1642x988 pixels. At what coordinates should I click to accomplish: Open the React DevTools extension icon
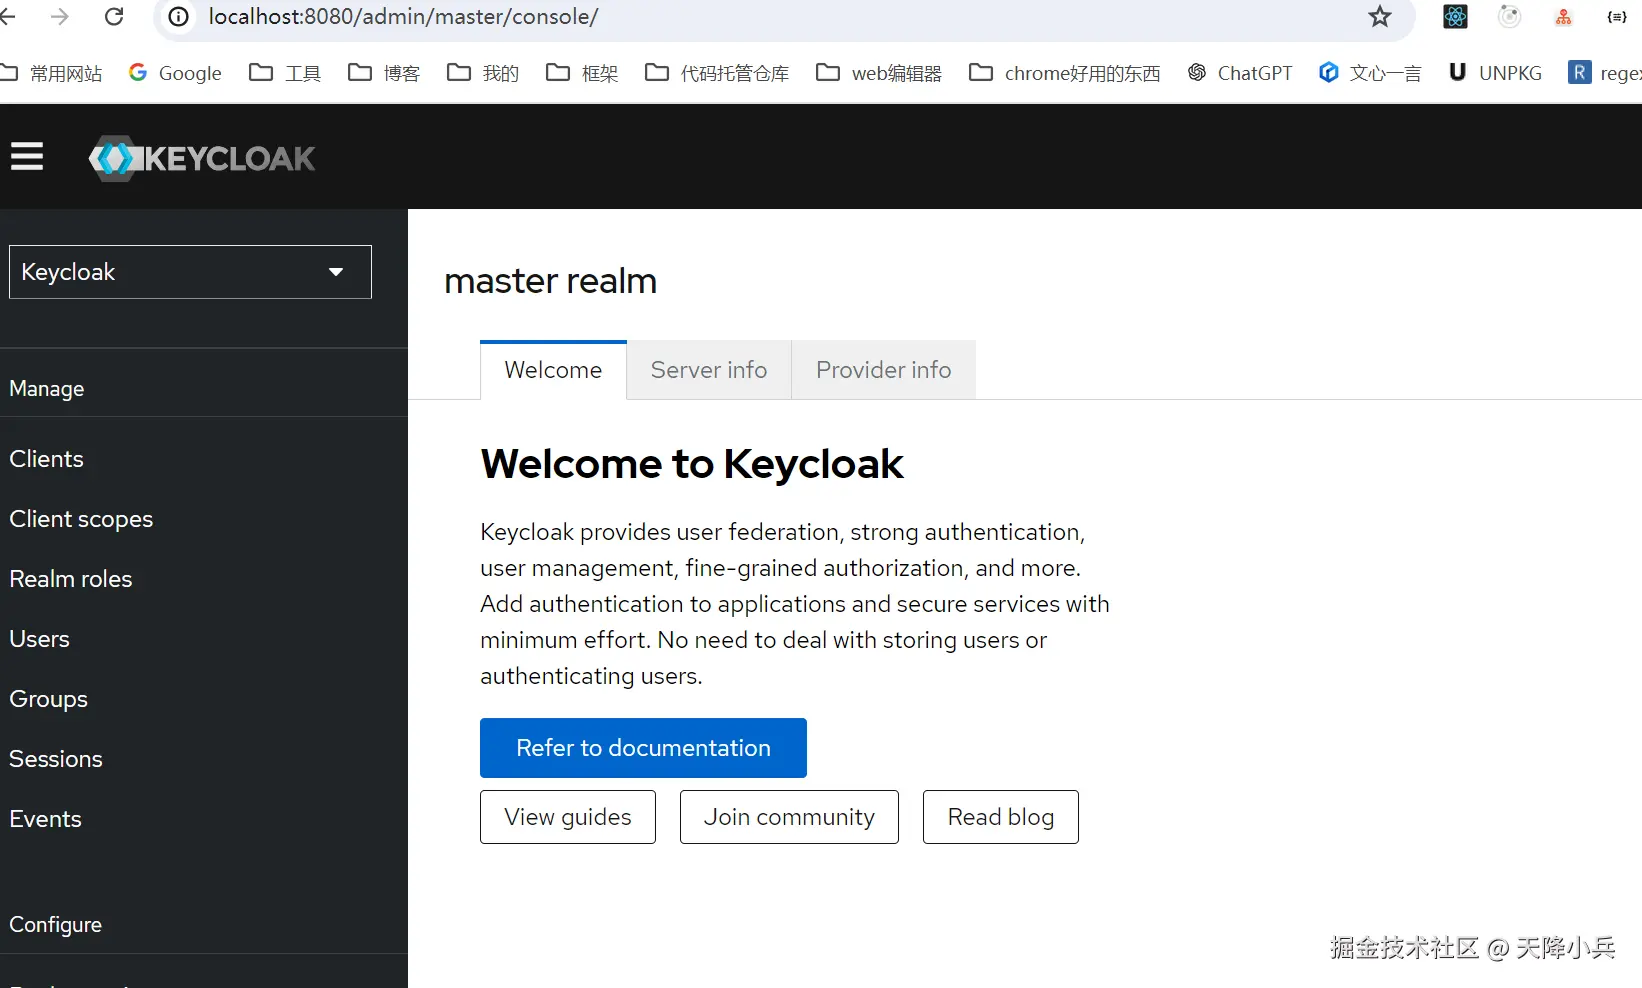tap(1455, 17)
